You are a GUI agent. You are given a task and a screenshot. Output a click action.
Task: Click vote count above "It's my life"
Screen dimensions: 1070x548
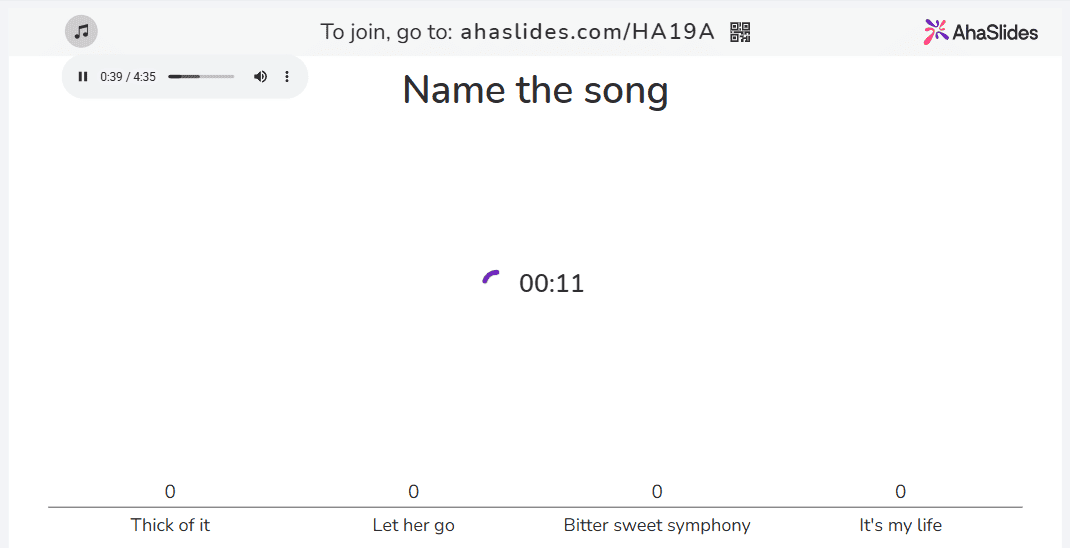click(x=900, y=491)
